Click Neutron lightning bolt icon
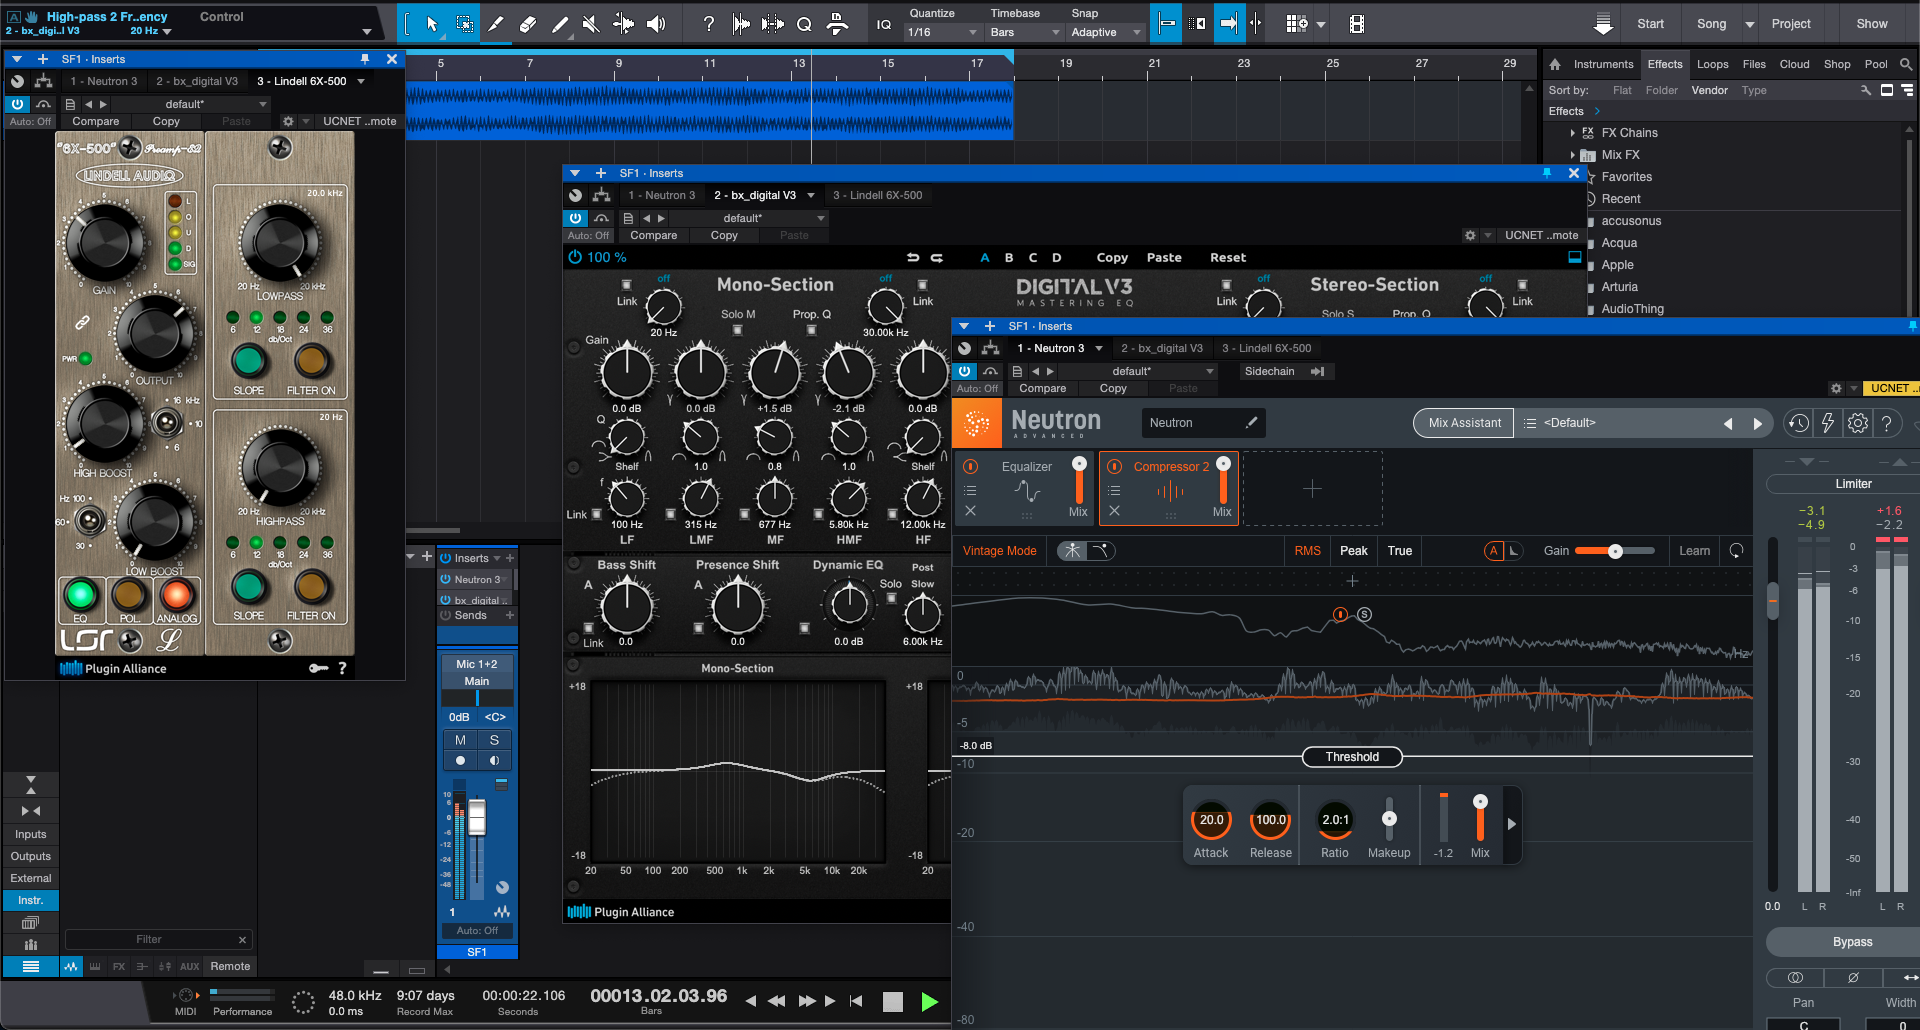The image size is (1920, 1030). (1828, 423)
